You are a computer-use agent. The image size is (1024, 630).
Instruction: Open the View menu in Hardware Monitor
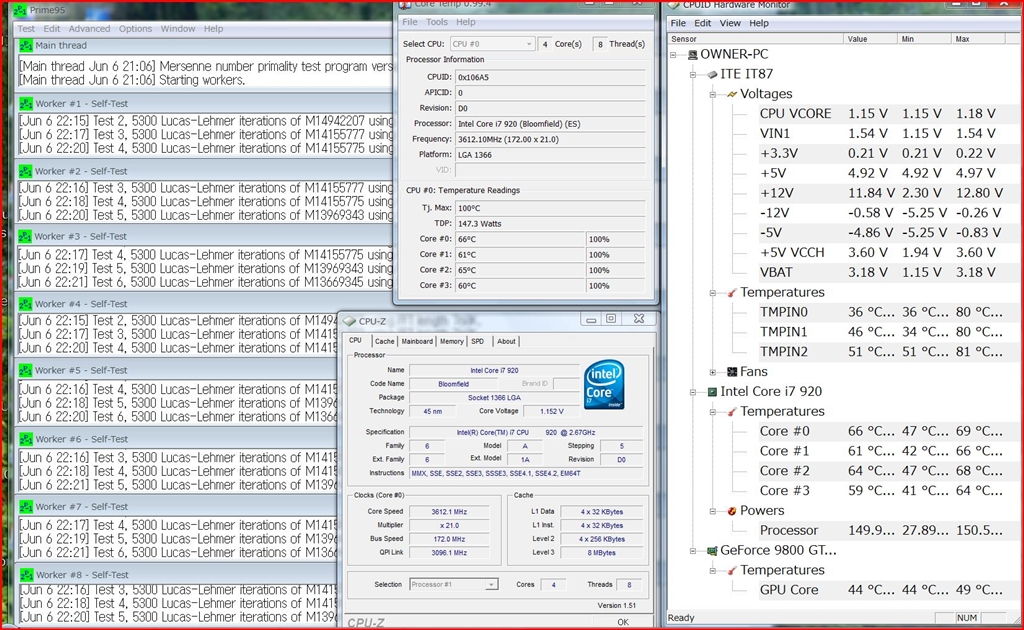tap(730, 23)
